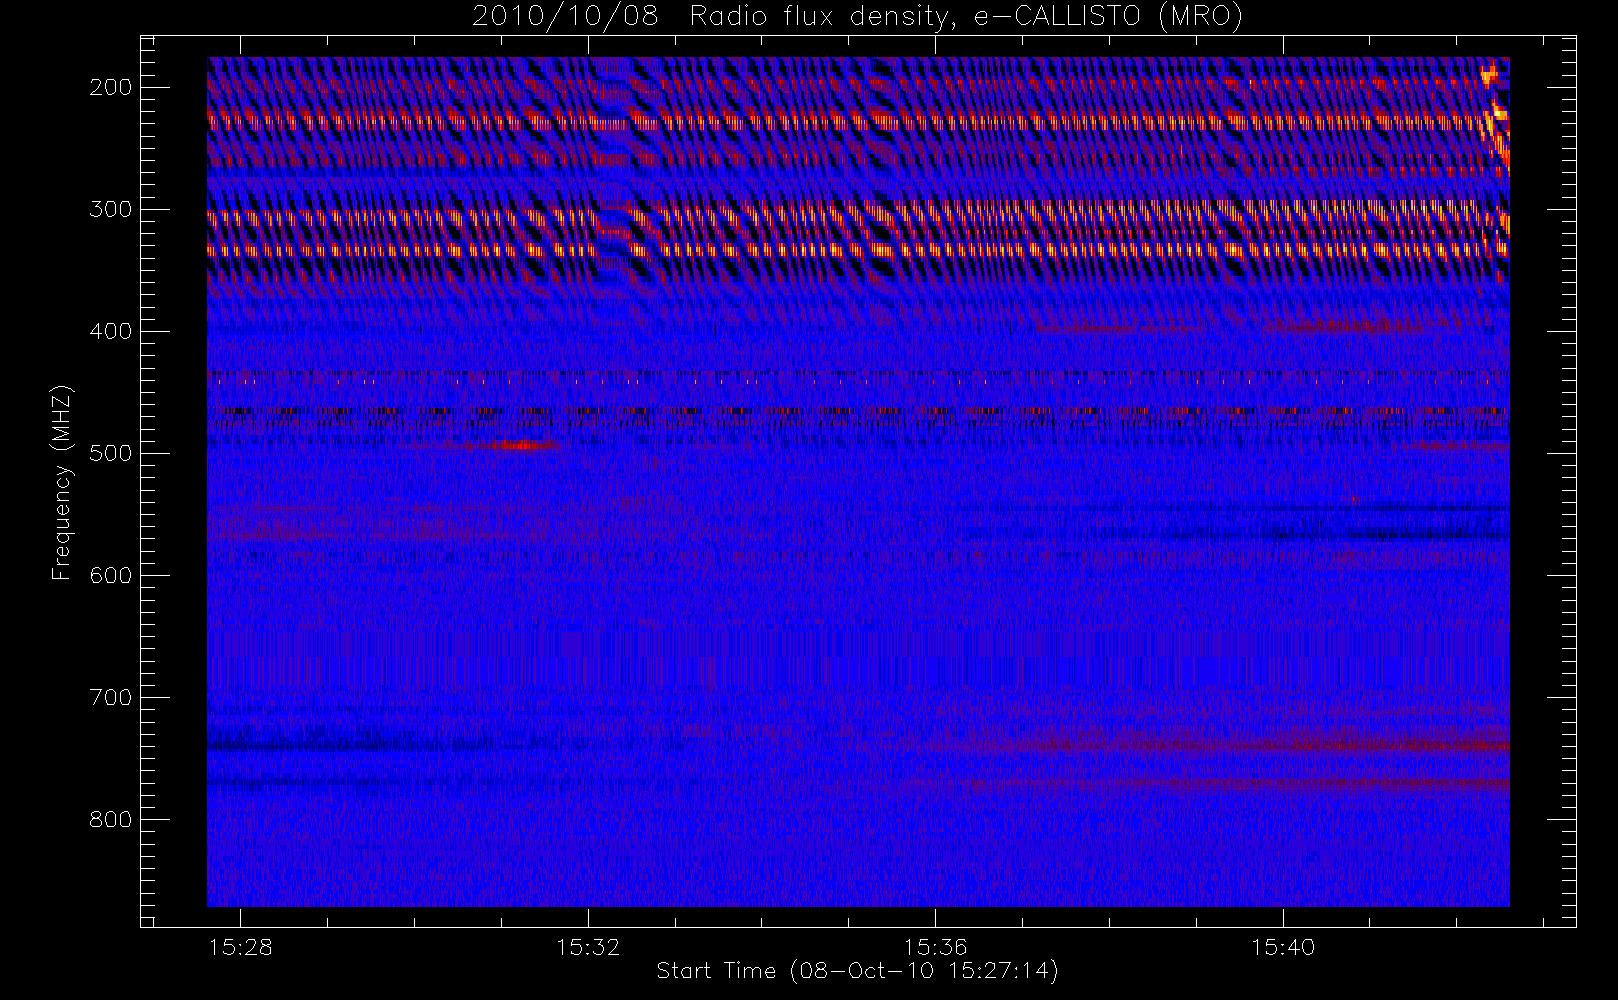Click the 15:28 time tick label

240,947
